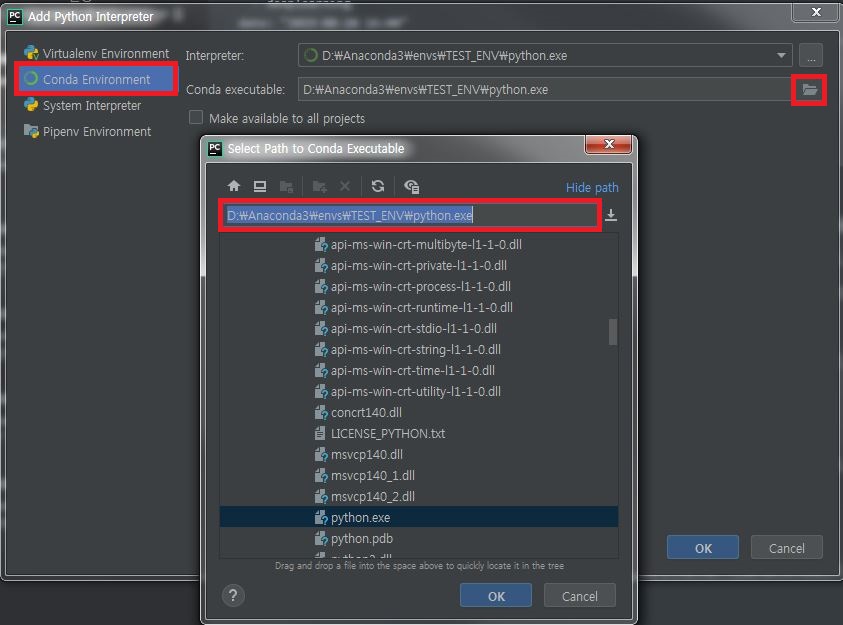Select api-ms-win-crt-string-l1-1-0.dll
Image resolution: width=843 pixels, height=625 pixels.
[x=416, y=349]
